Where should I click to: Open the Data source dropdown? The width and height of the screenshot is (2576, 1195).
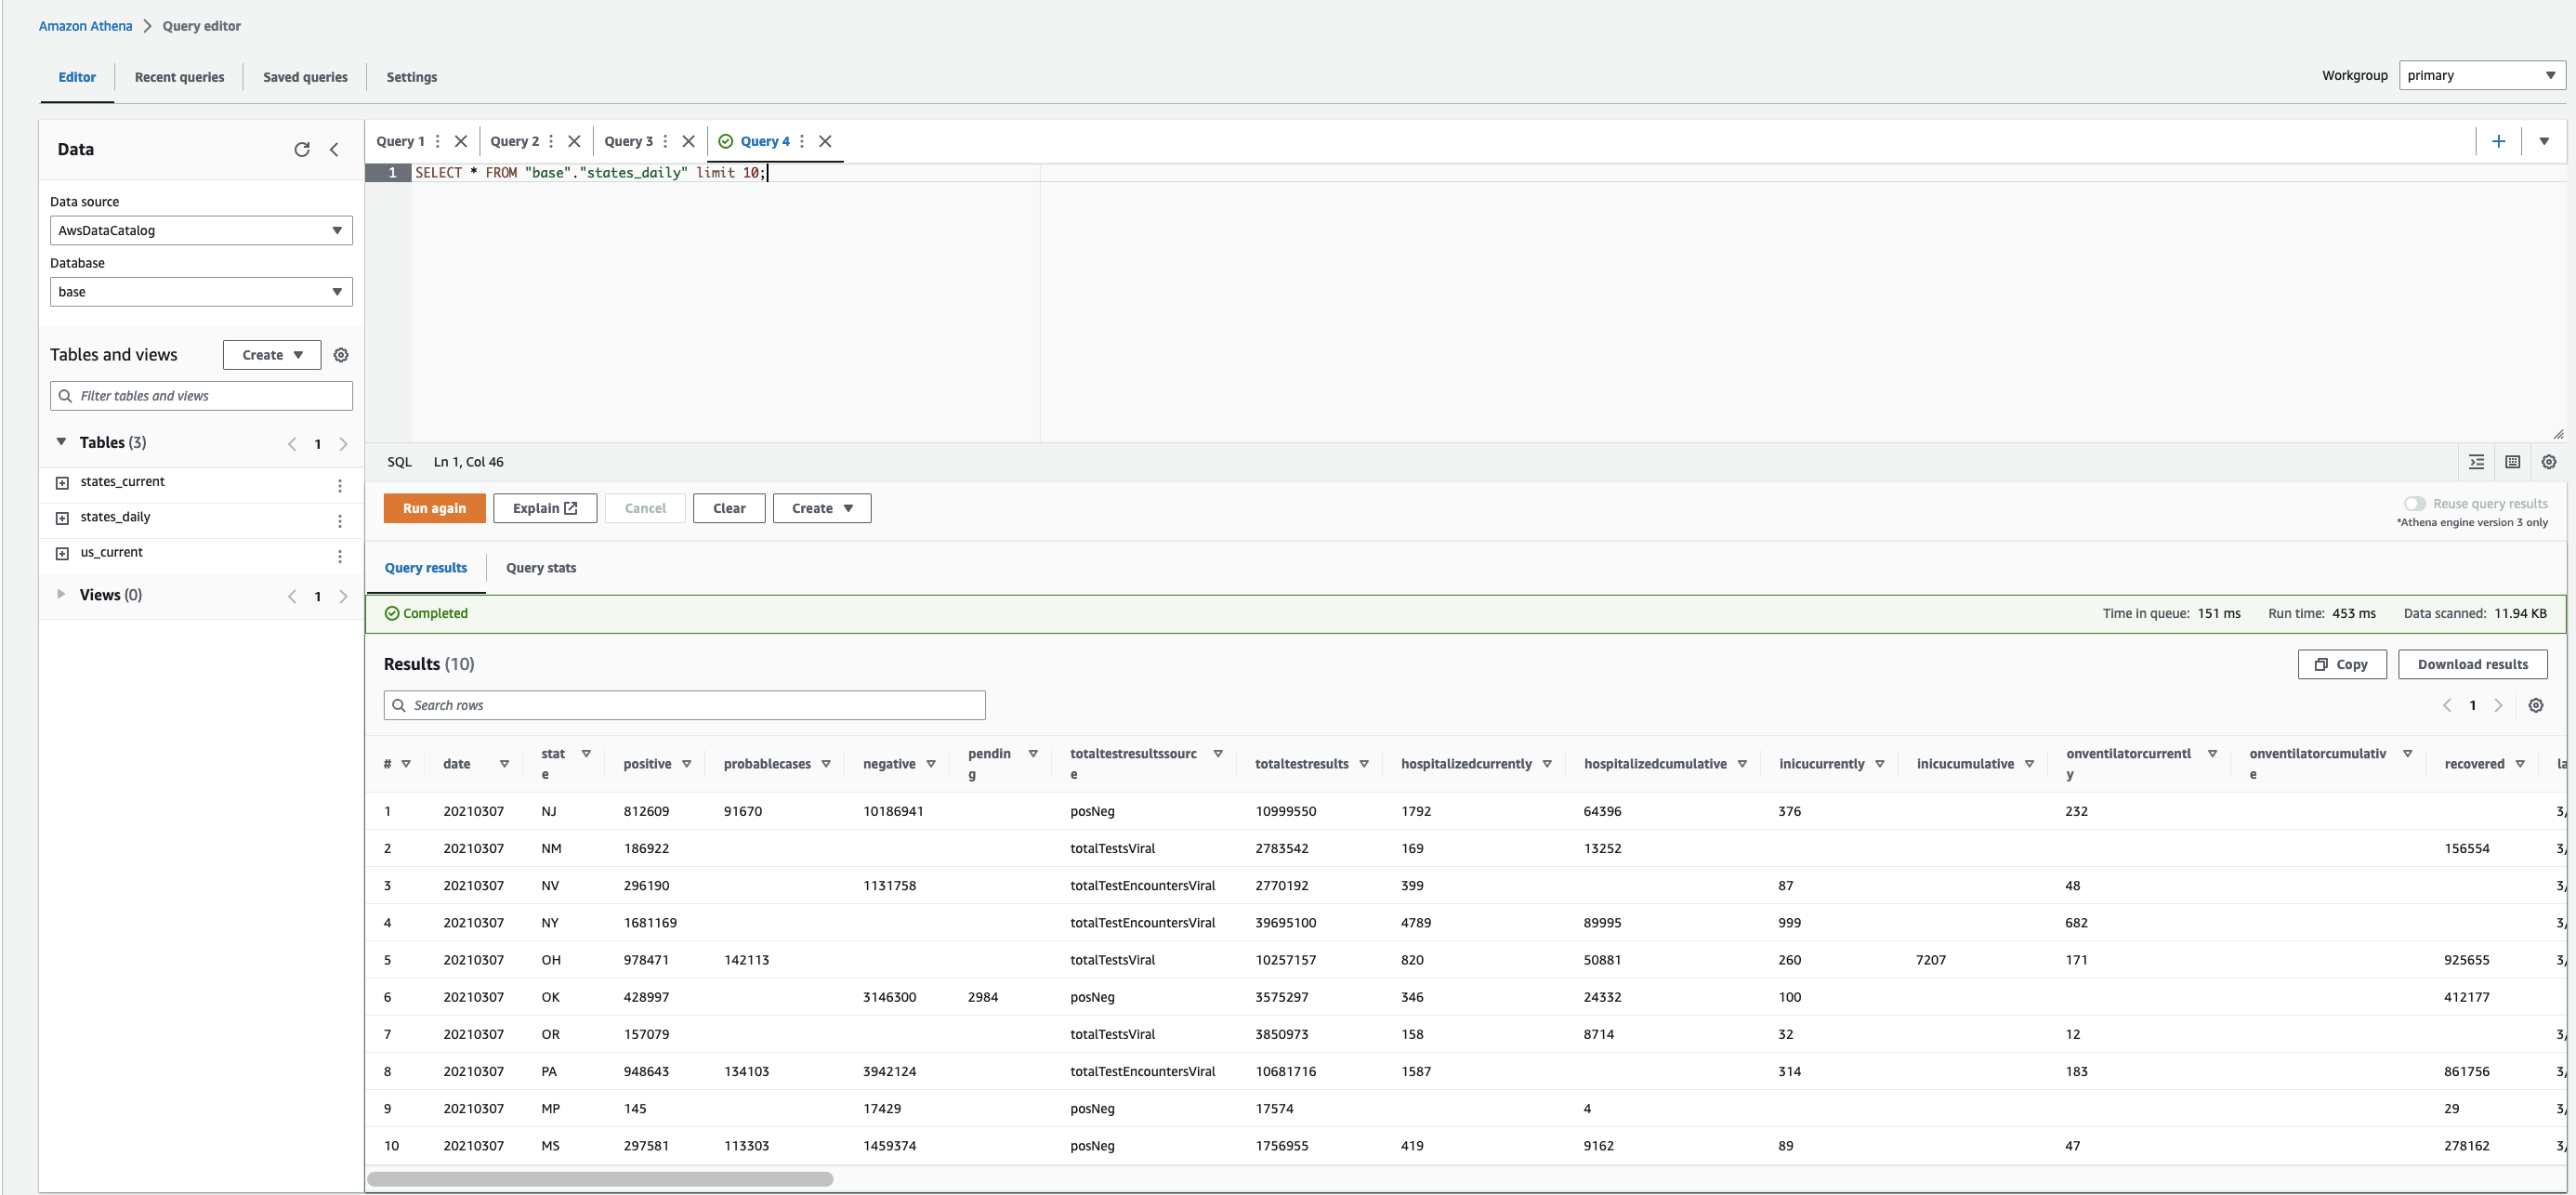pyautogui.click(x=201, y=230)
